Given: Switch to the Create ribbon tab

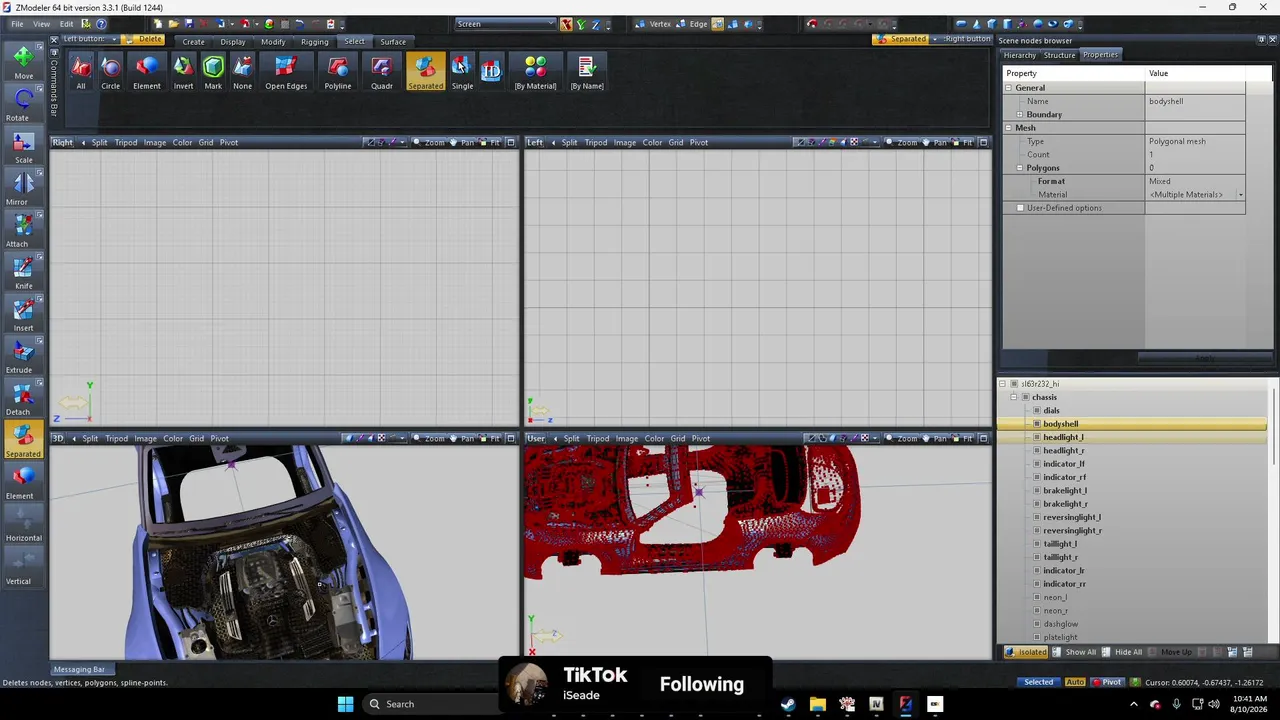Looking at the screenshot, I should point(193,42).
